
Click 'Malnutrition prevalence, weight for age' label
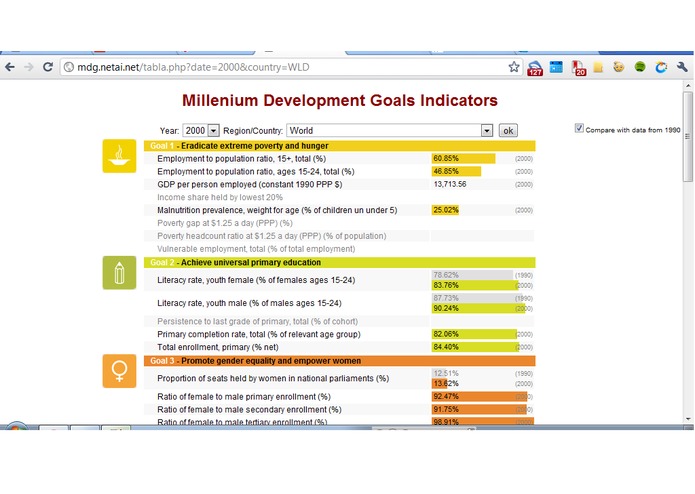(277, 210)
